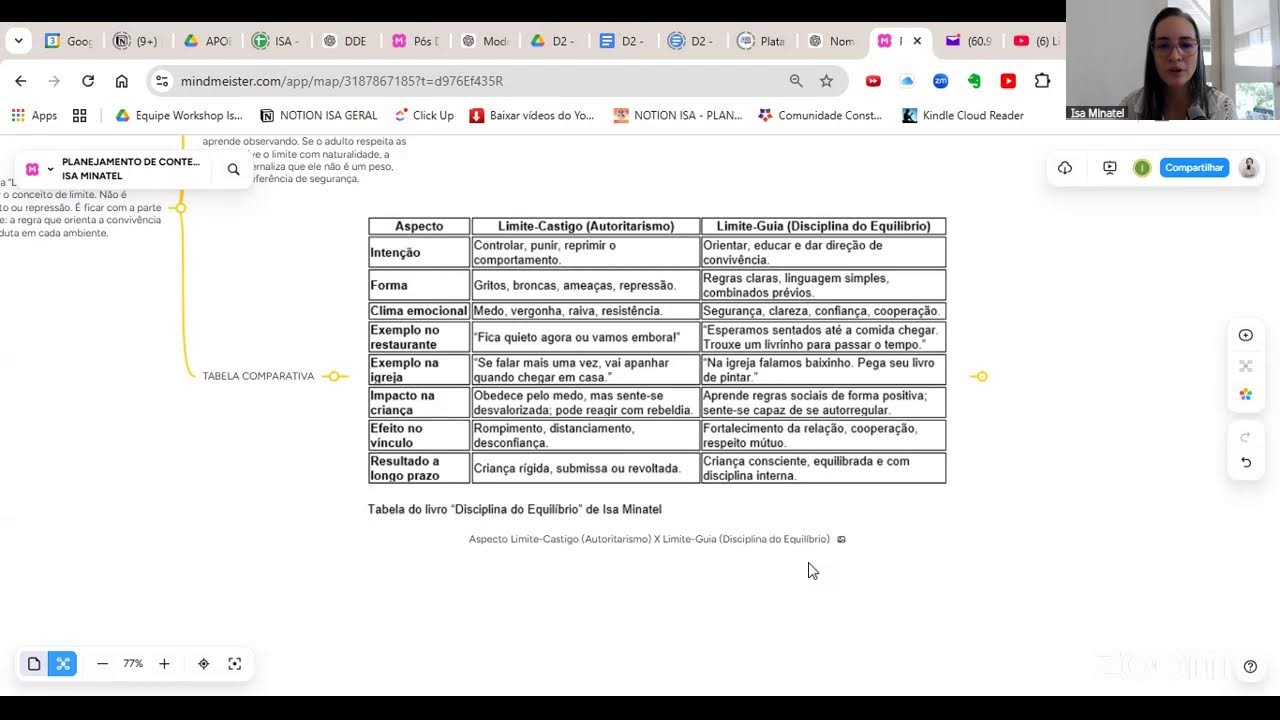
Task: Zoom in with the plus button
Action: 164,664
